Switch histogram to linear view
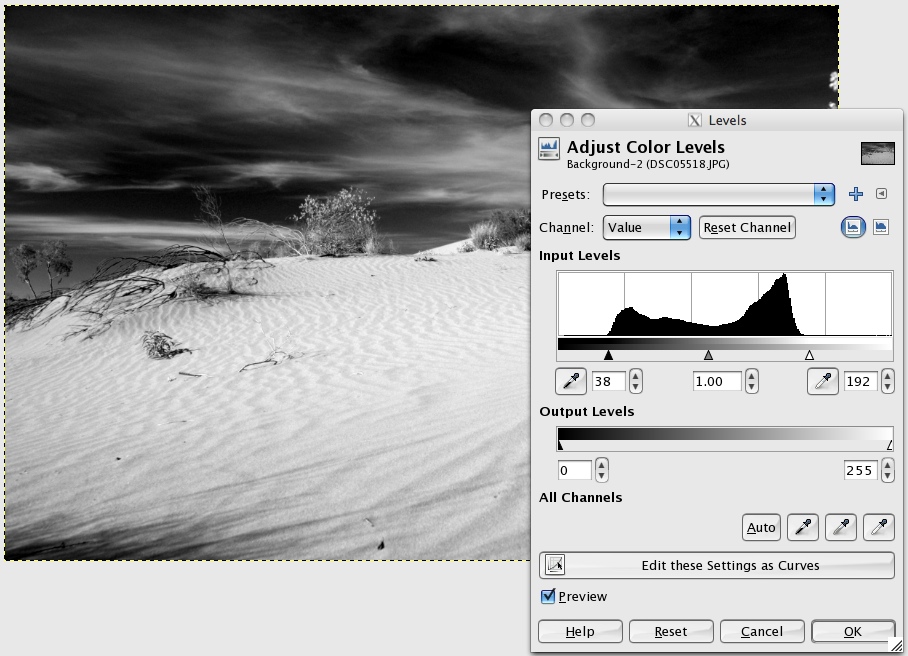The width and height of the screenshot is (908, 656). click(853, 227)
